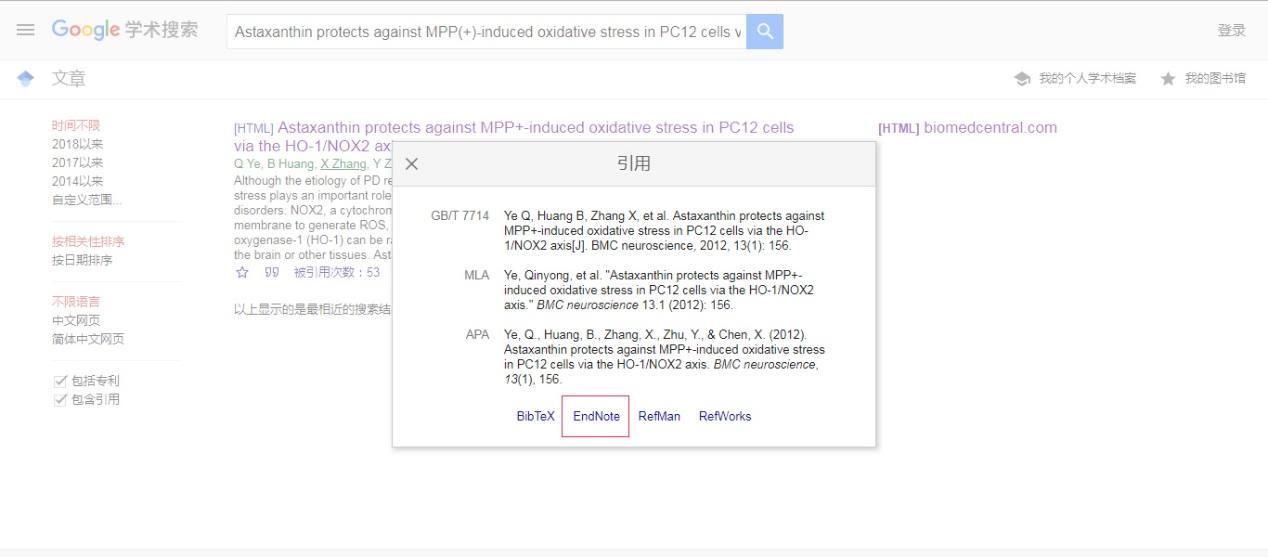
Task: Filter results to 2018以来
Action: click(x=77, y=144)
